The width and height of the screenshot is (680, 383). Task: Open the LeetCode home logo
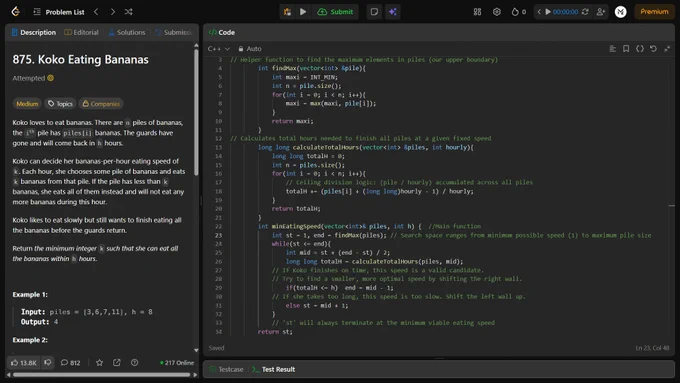16,12
